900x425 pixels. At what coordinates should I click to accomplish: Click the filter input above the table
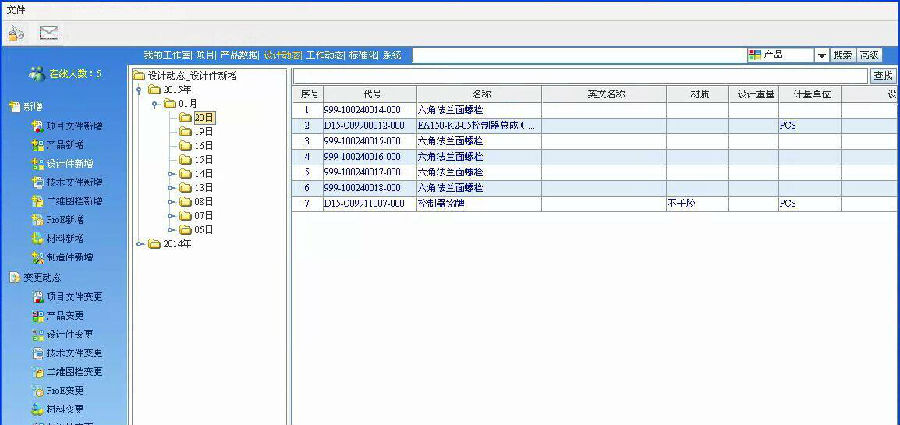[x=580, y=76]
